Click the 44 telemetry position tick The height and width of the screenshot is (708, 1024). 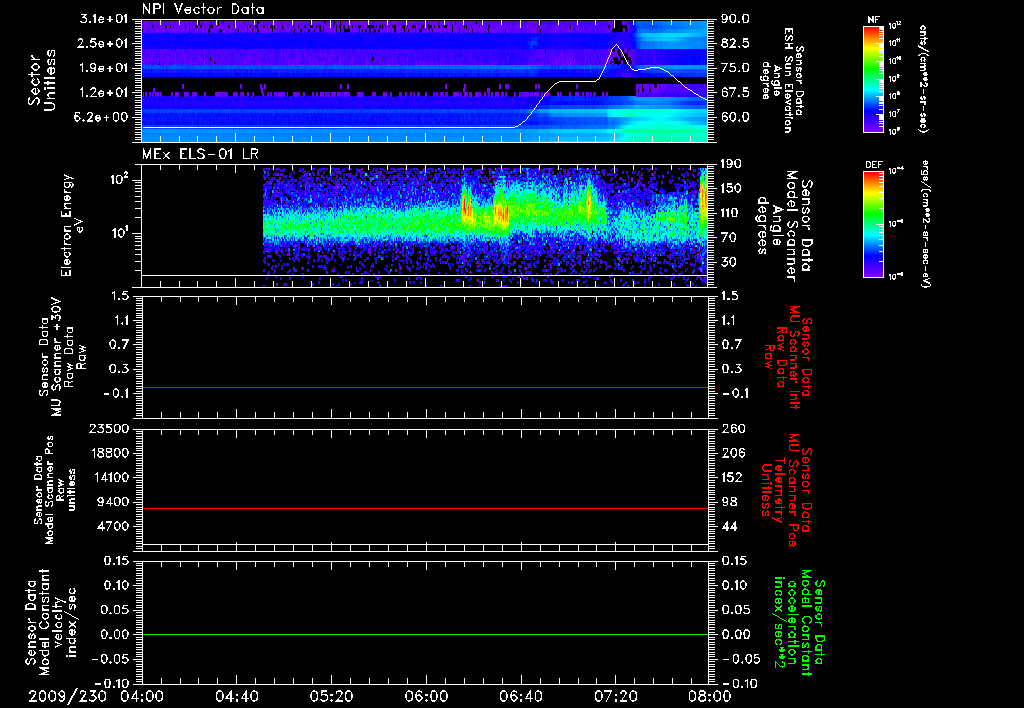[729, 526]
